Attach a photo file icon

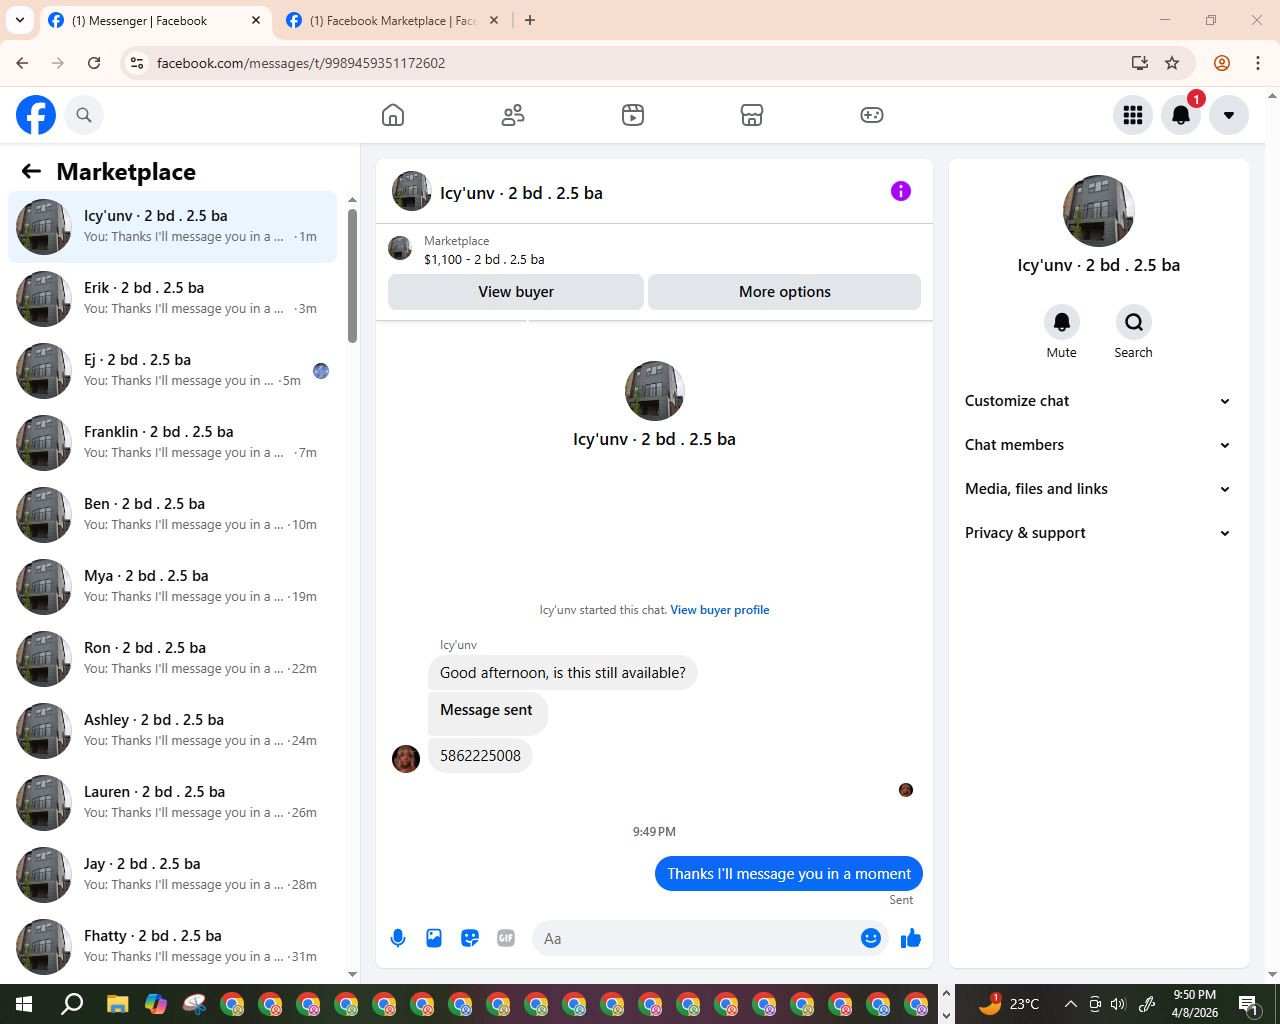(434, 938)
